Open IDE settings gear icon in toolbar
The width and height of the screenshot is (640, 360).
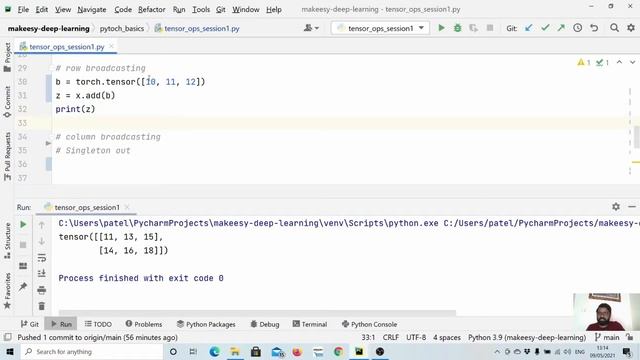(x=631, y=28)
